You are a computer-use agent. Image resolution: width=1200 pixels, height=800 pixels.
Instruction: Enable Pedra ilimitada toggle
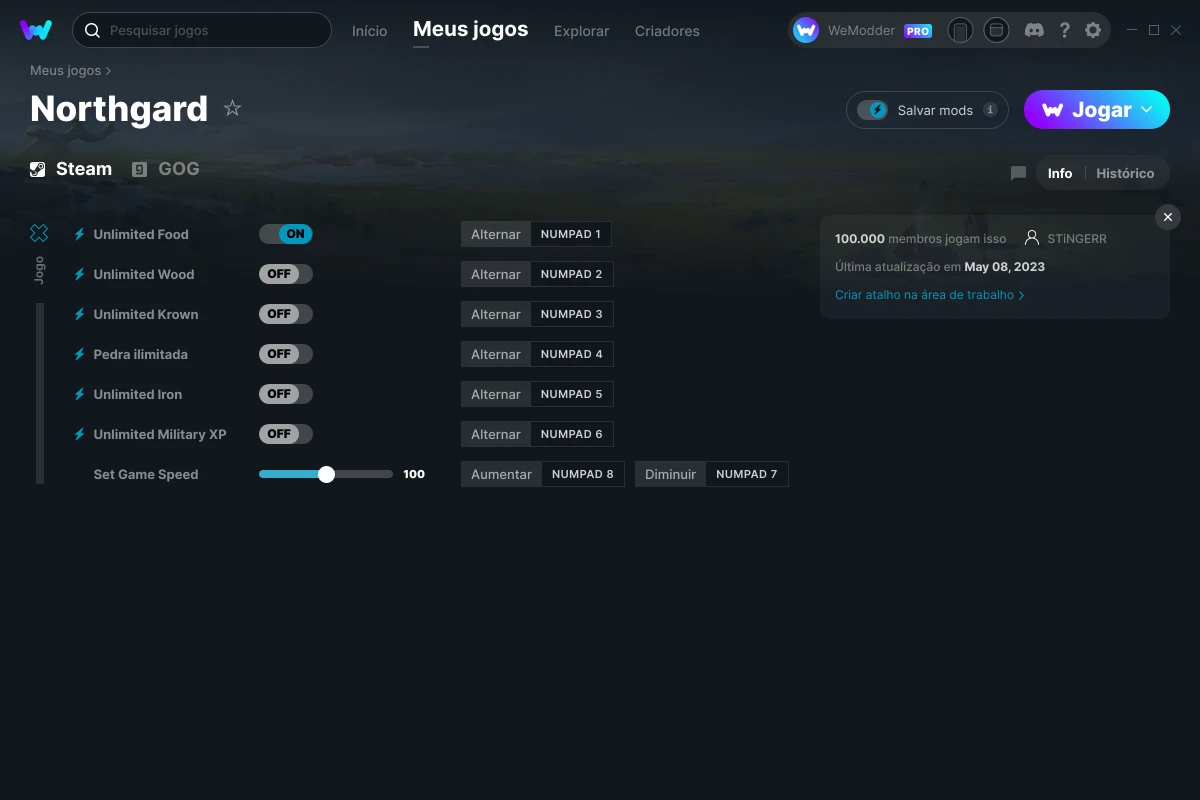pos(286,354)
